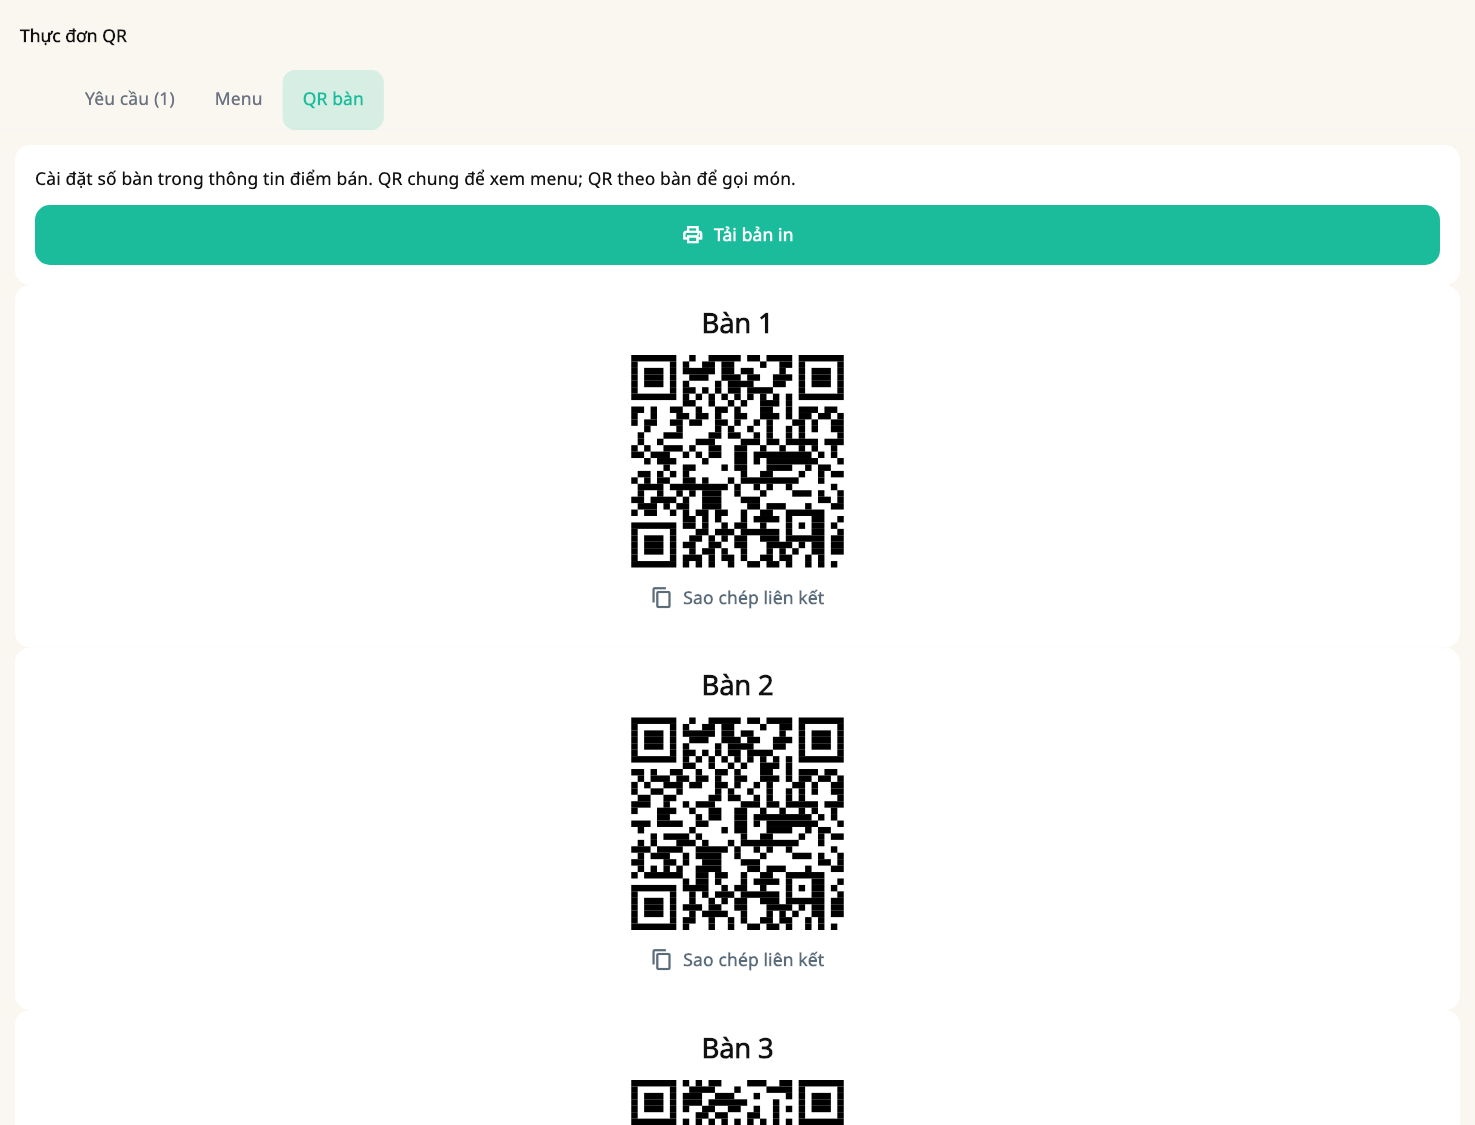Click the Bàn 3 QR code

pos(737,1102)
